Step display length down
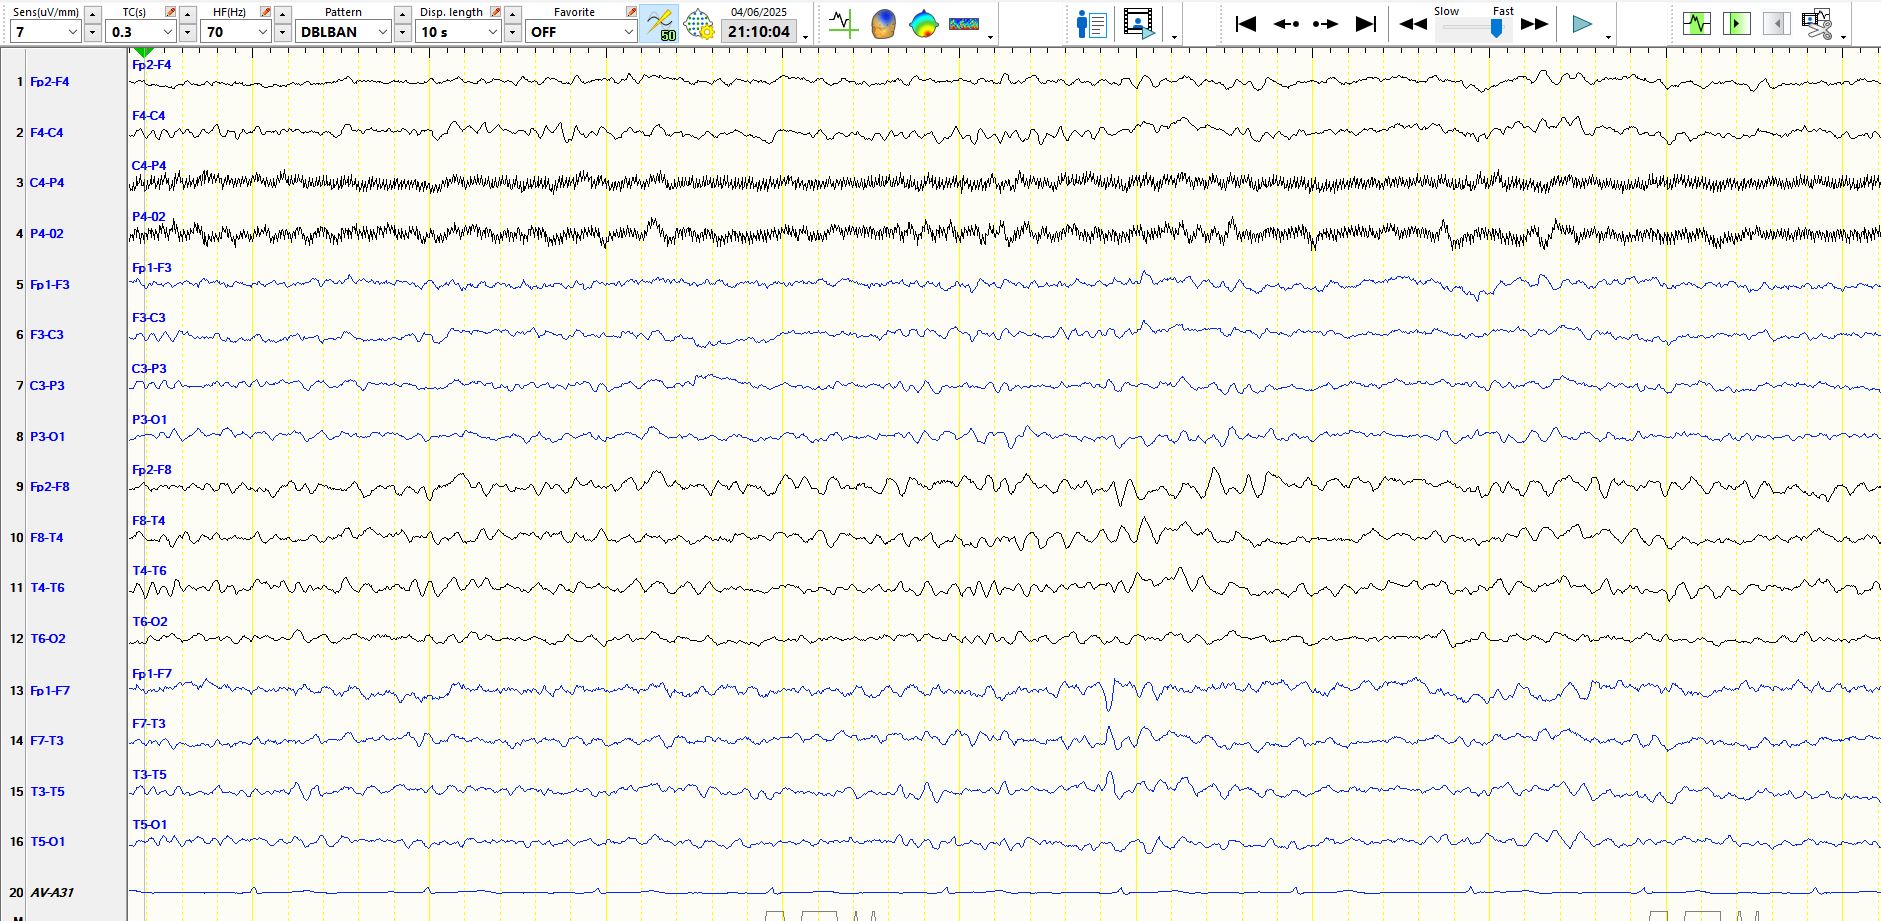Image resolution: width=1881 pixels, height=921 pixels. pos(512,33)
